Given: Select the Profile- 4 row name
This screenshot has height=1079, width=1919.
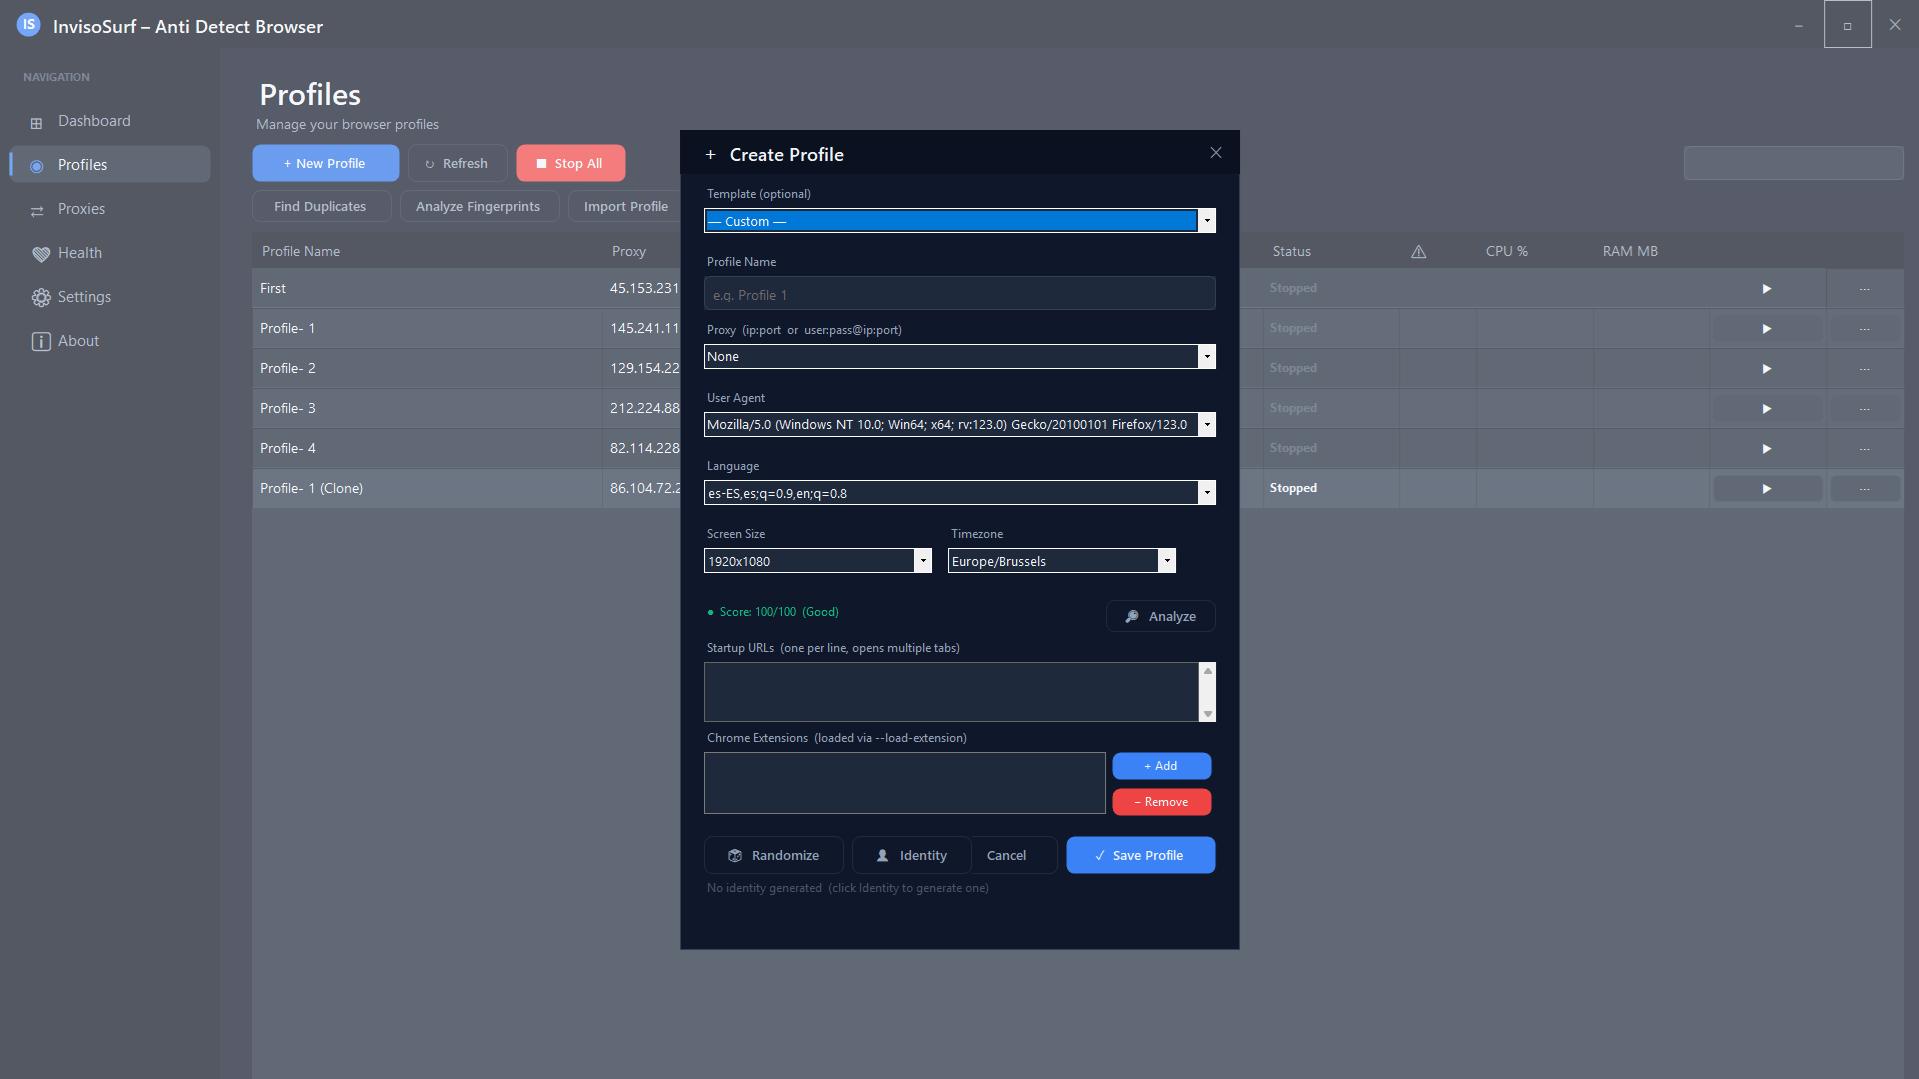Looking at the screenshot, I should (x=287, y=448).
